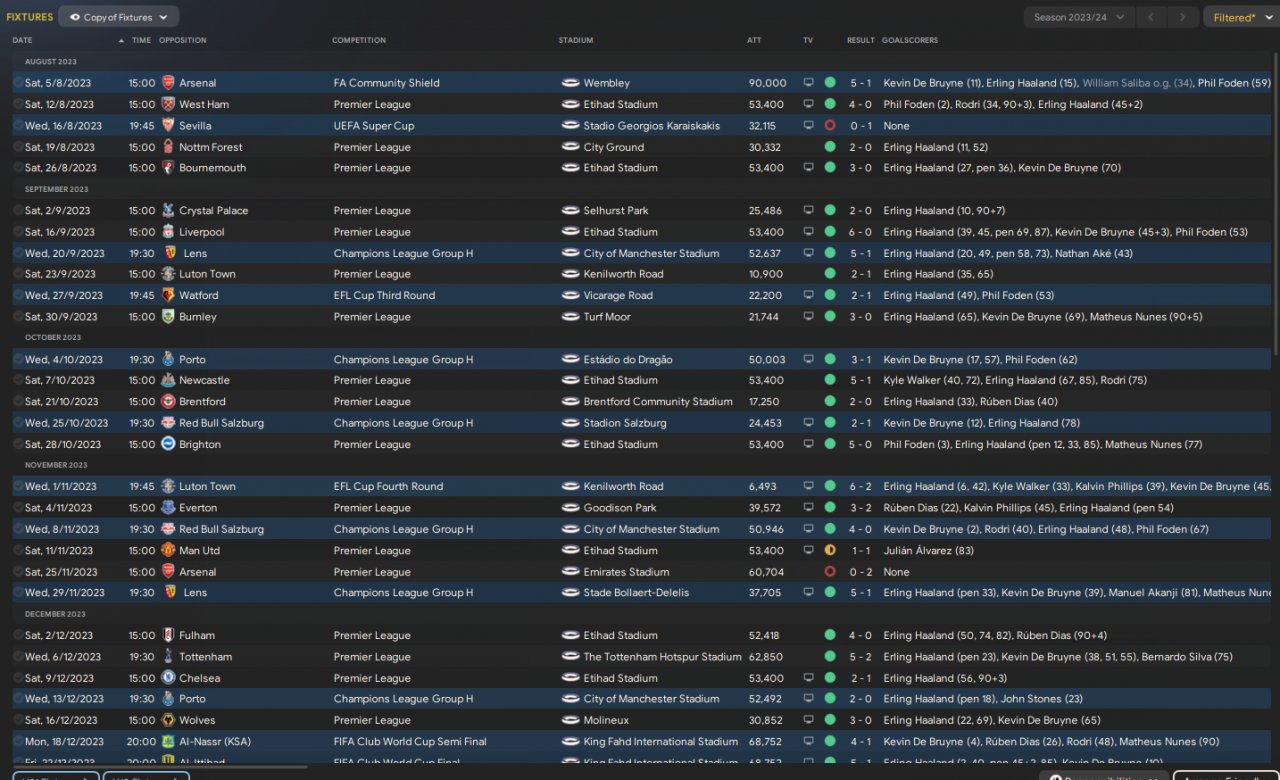Click the Sevilla club crest
The width and height of the screenshot is (1280, 780).
[x=168, y=126]
